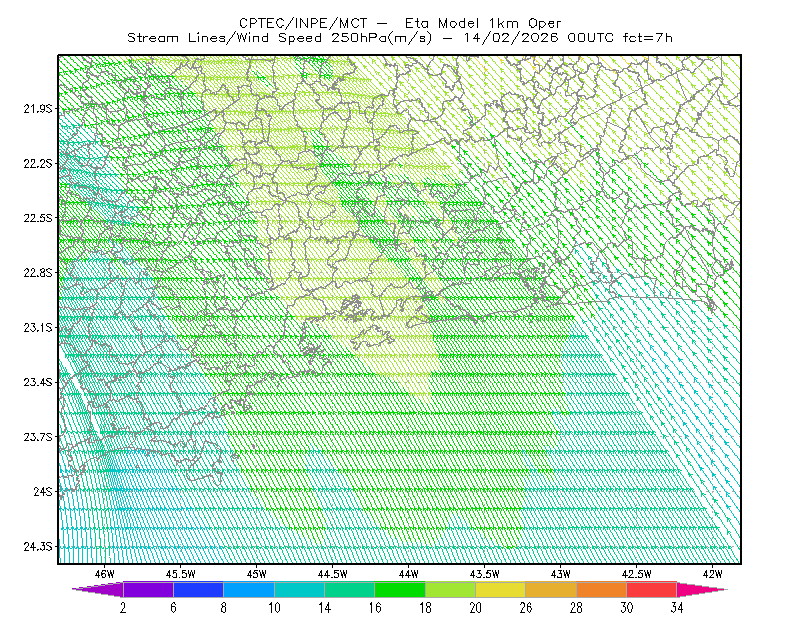Click the 22.5S latitude axis label

pyautogui.click(x=38, y=218)
